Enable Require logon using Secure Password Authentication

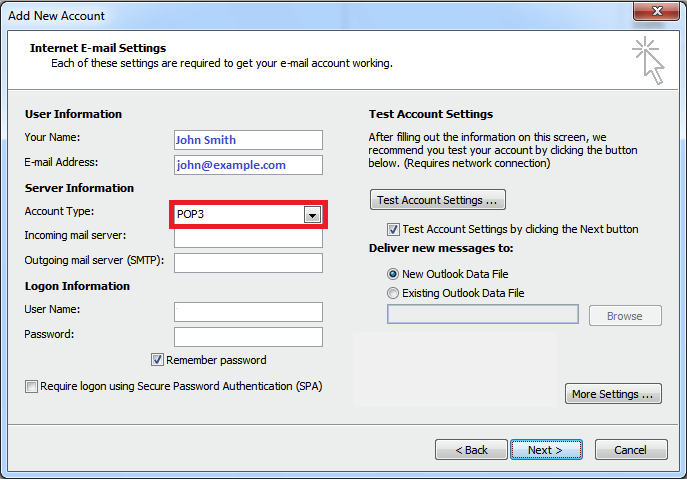[x=31, y=387]
